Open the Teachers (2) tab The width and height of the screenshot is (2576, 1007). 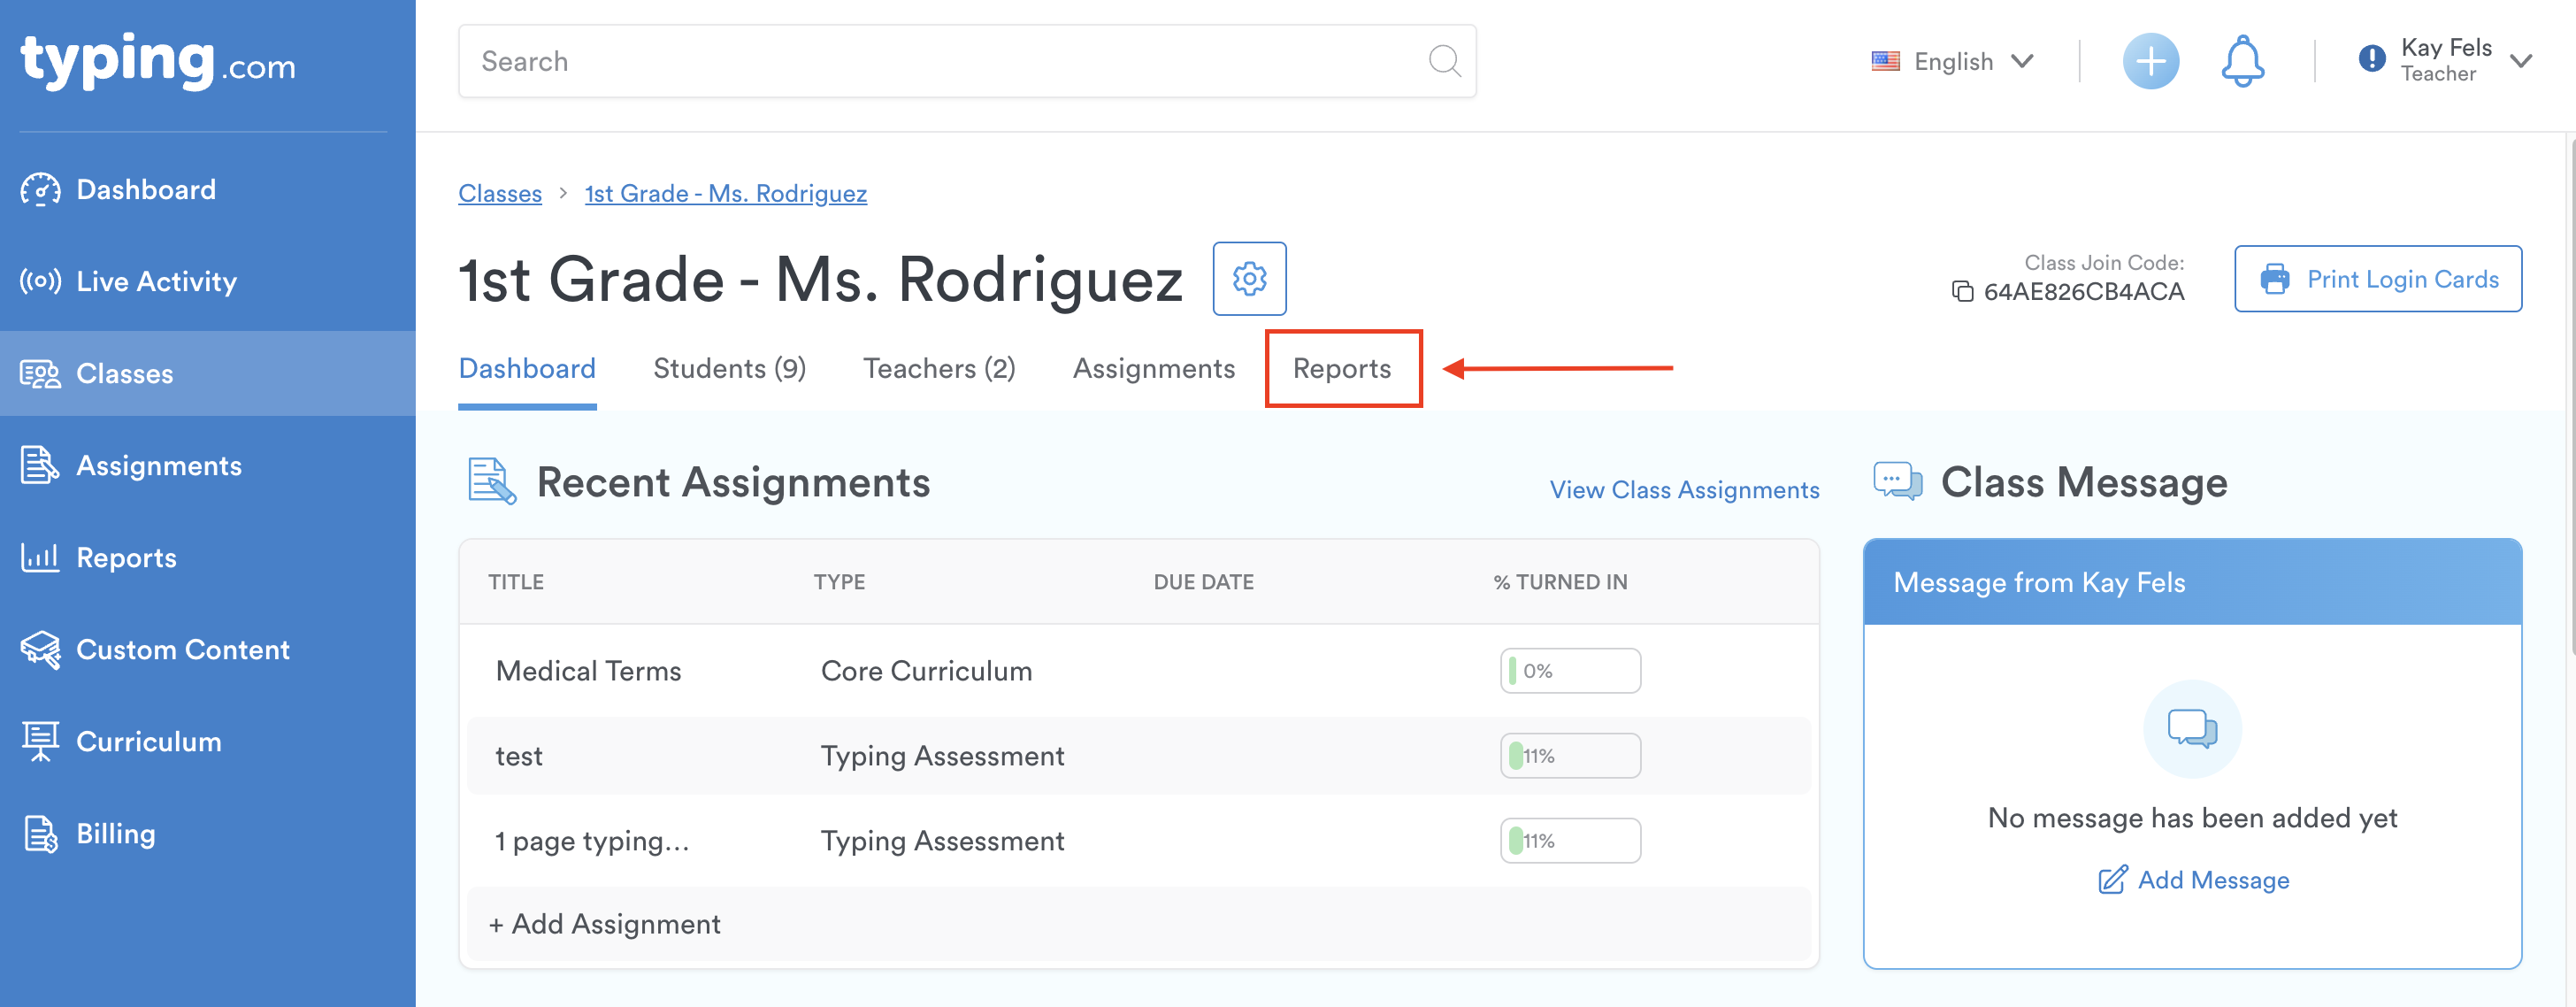coord(939,369)
